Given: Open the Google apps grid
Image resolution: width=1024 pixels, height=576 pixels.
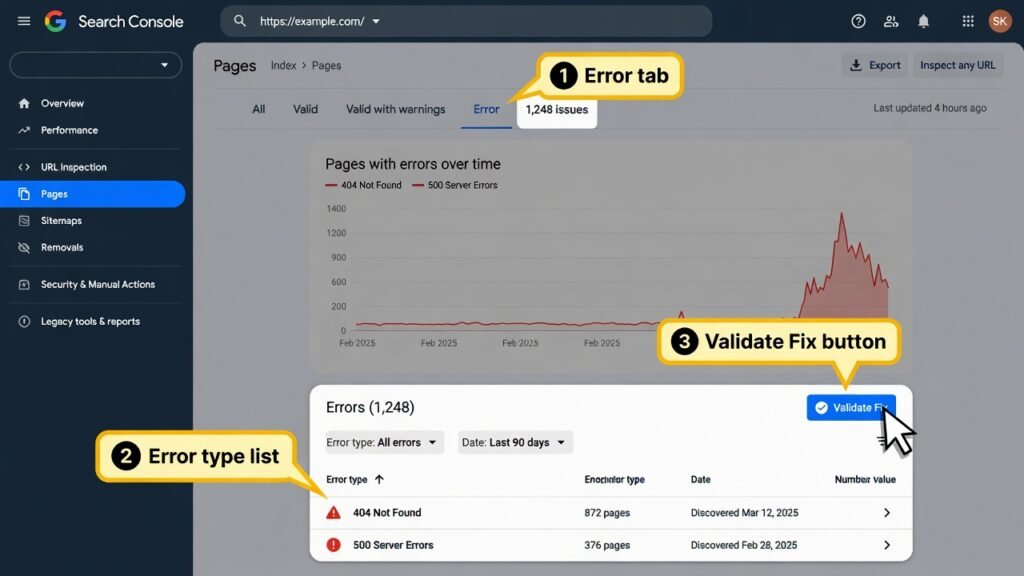Looking at the screenshot, I should [x=968, y=22].
